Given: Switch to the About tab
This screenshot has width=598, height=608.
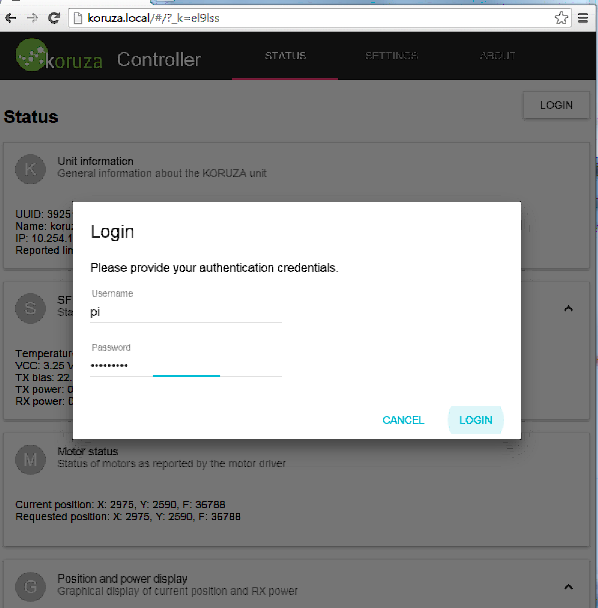Looking at the screenshot, I should pyautogui.click(x=497, y=56).
